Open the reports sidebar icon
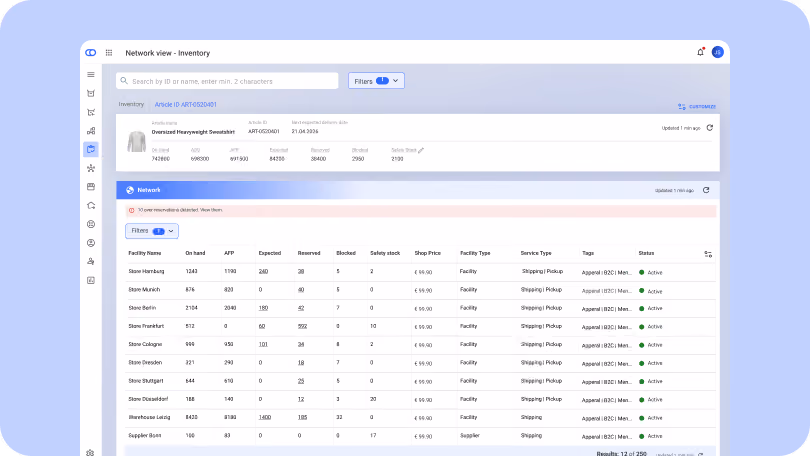 91,280
